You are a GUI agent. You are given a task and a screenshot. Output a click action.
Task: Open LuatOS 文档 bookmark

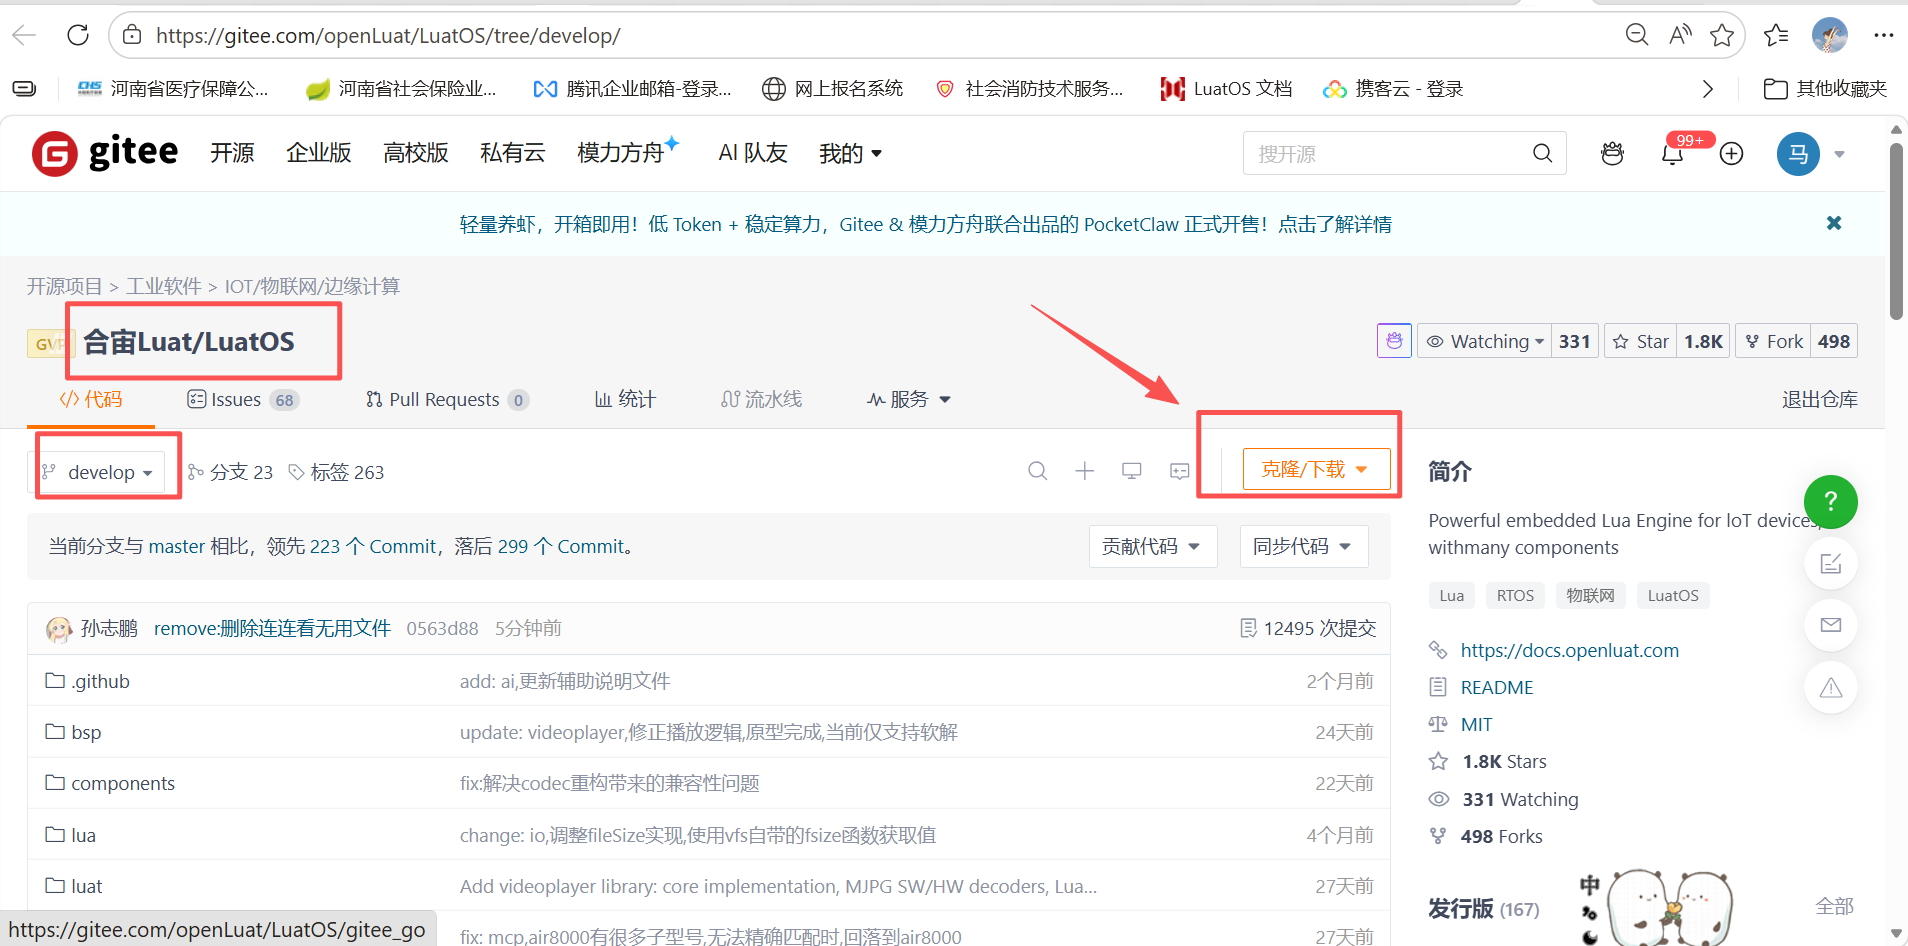coord(1226,89)
